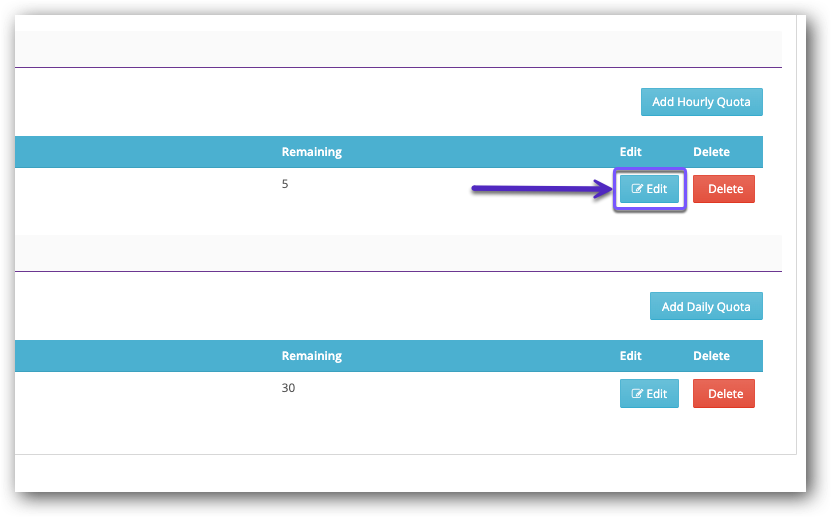Select Edit column header in daily table

pyautogui.click(x=630, y=356)
